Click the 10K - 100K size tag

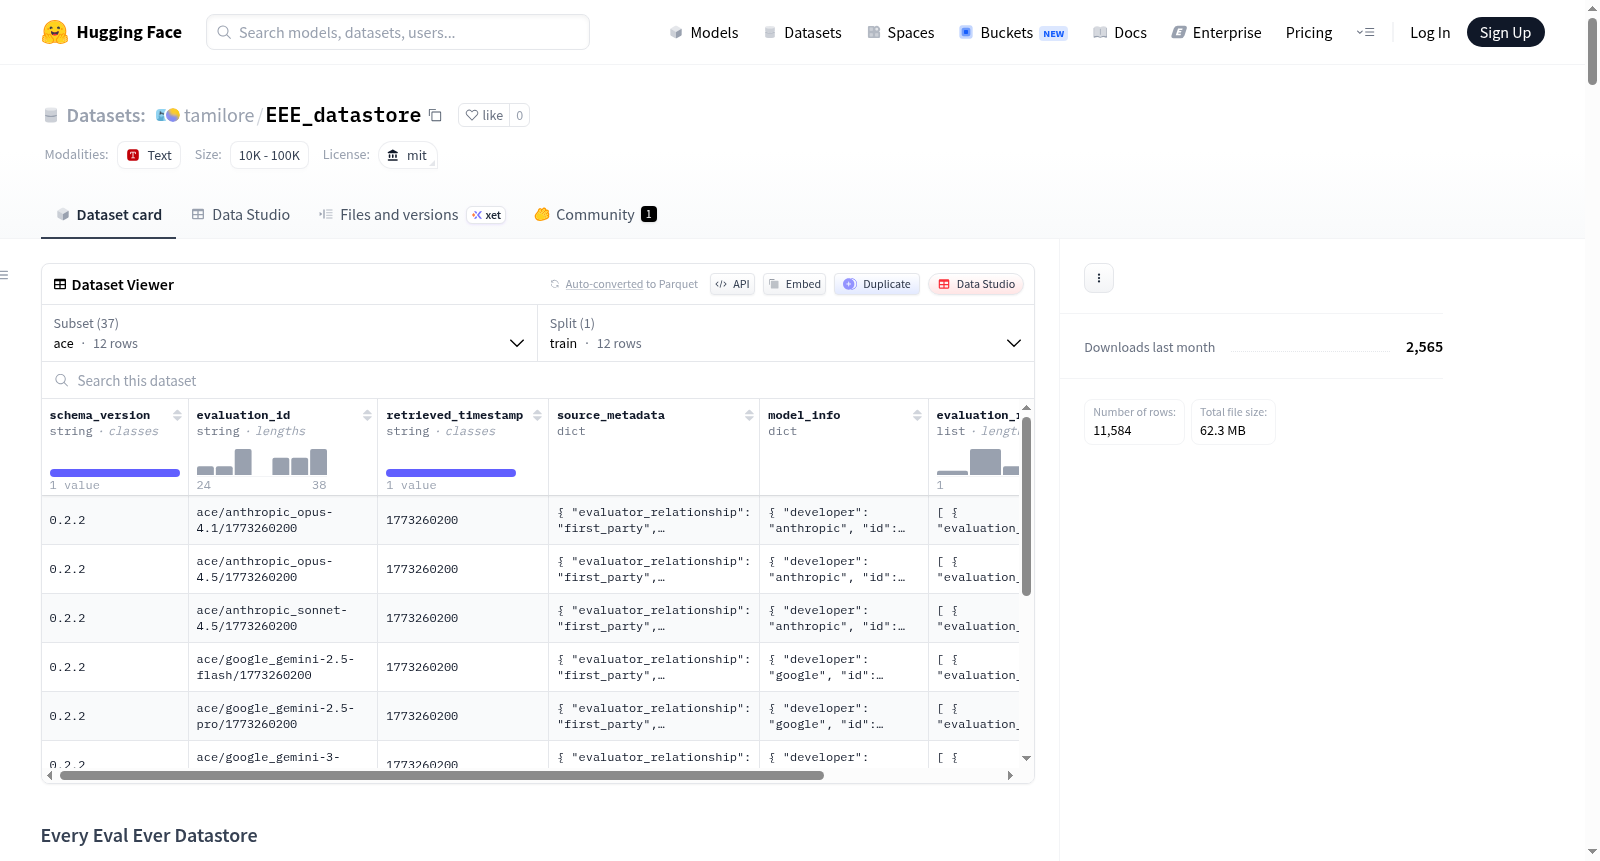[269, 155]
